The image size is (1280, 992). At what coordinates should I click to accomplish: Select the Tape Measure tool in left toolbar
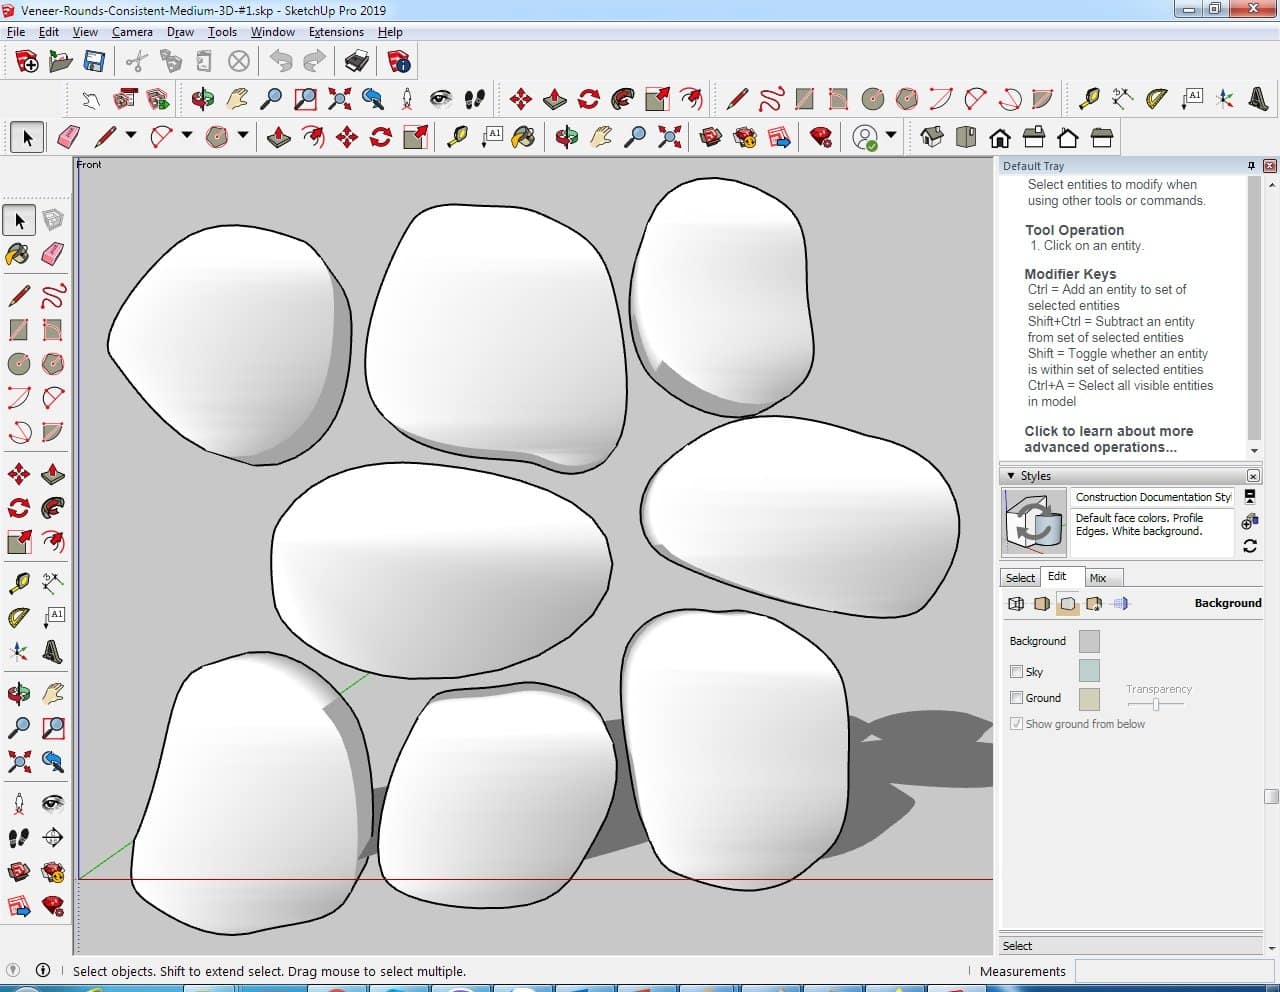[19, 583]
